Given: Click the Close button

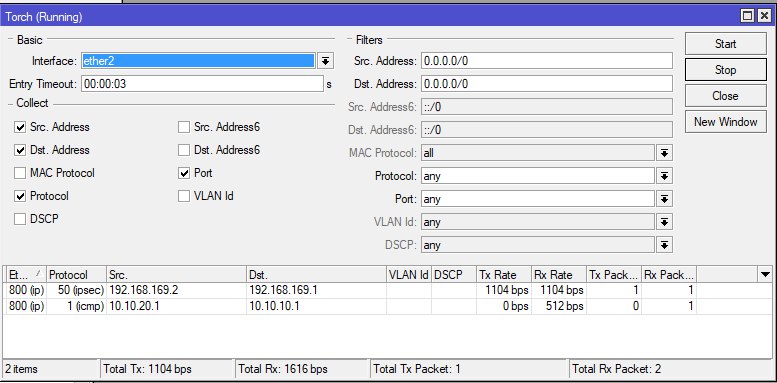Looking at the screenshot, I should (725, 96).
